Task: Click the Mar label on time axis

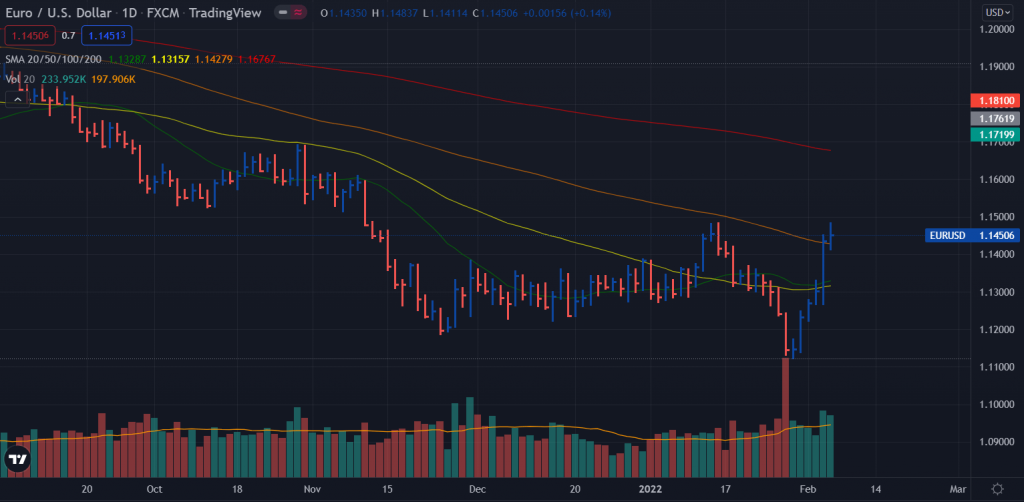Action: click(x=957, y=488)
